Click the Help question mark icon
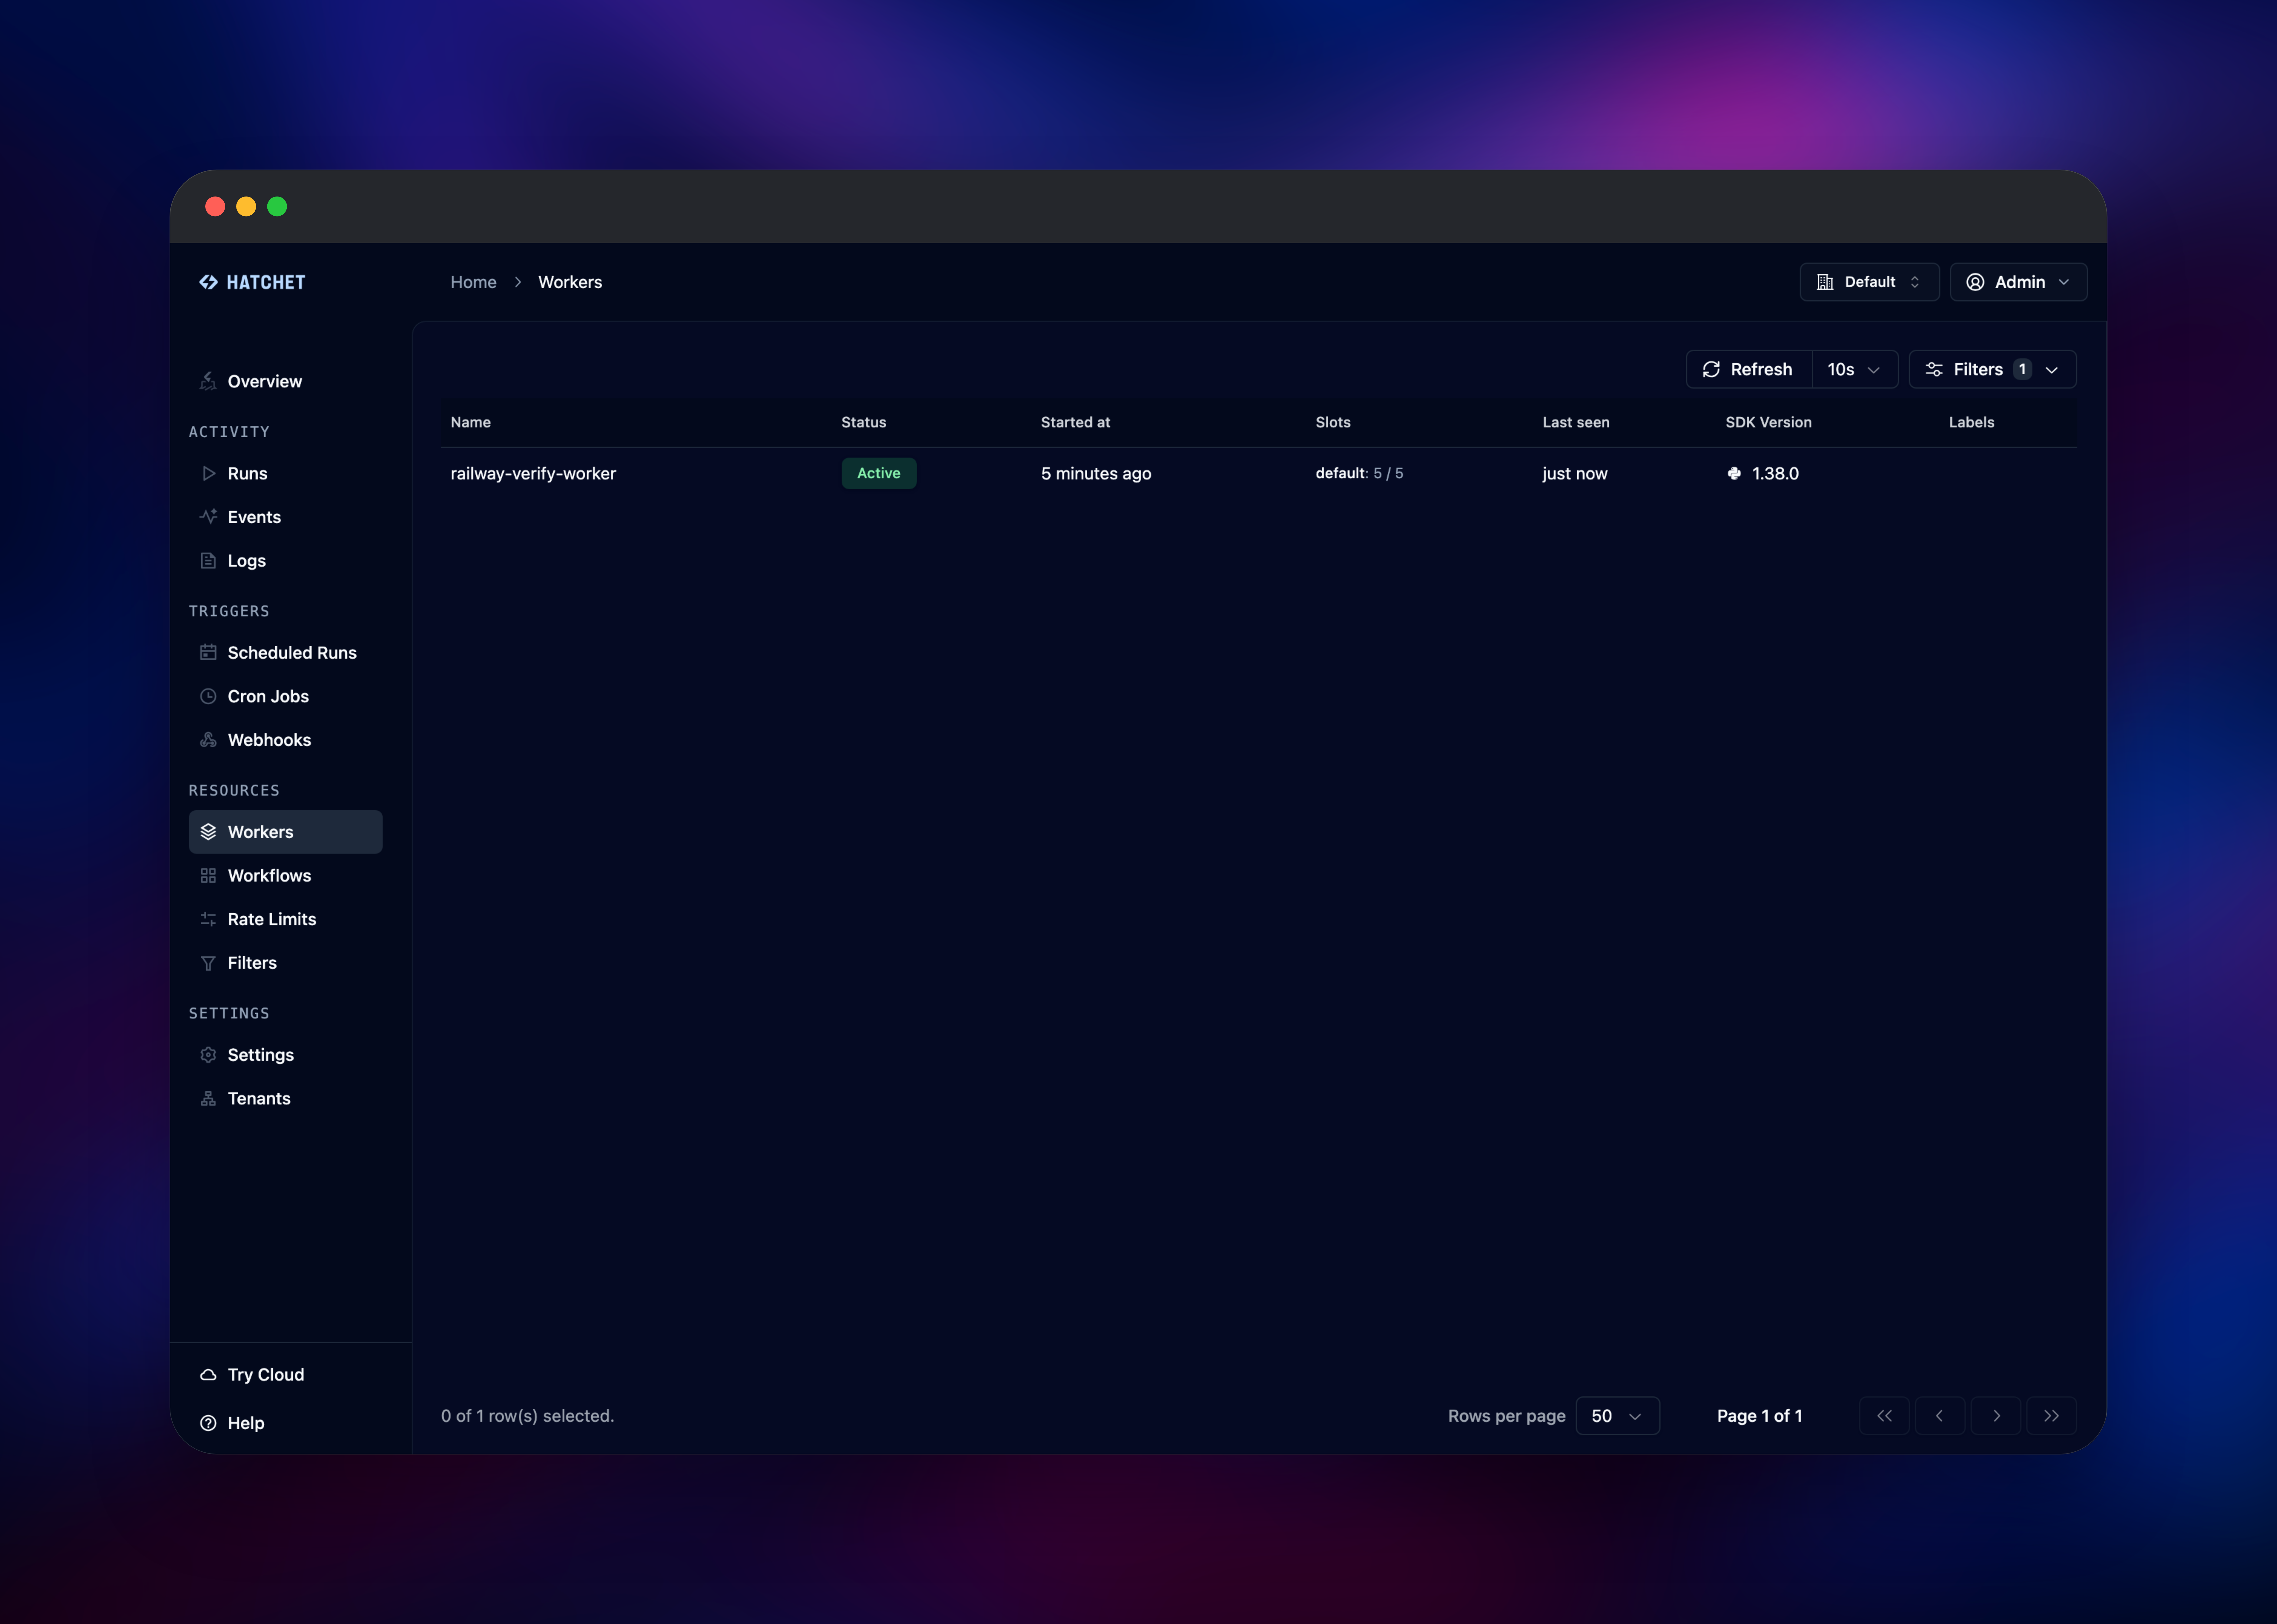Viewport: 2277px width, 1624px height. coord(208,1423)
